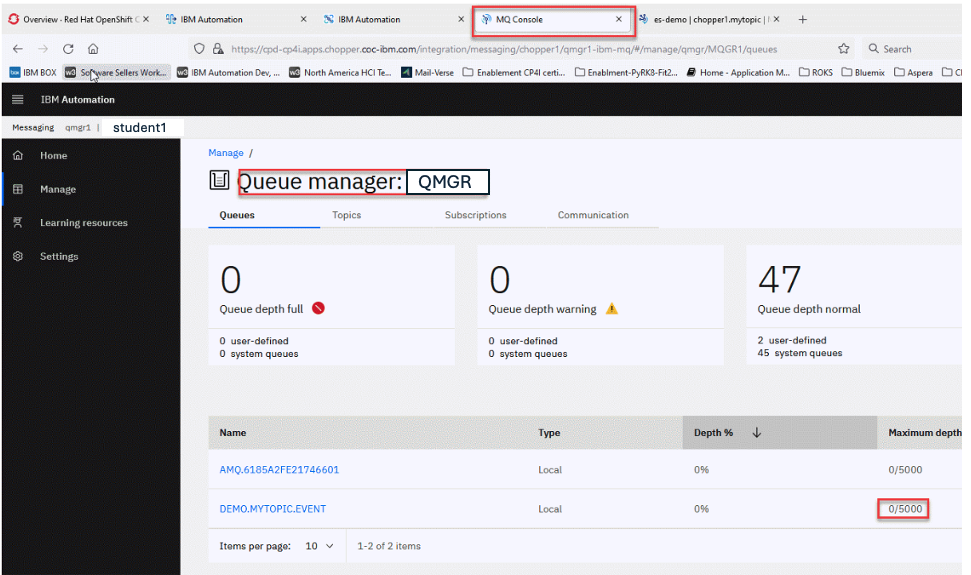Open the Items per page dropdown
Screen dimensions: 971x575
pyautogui.click(x=319, y=546)
